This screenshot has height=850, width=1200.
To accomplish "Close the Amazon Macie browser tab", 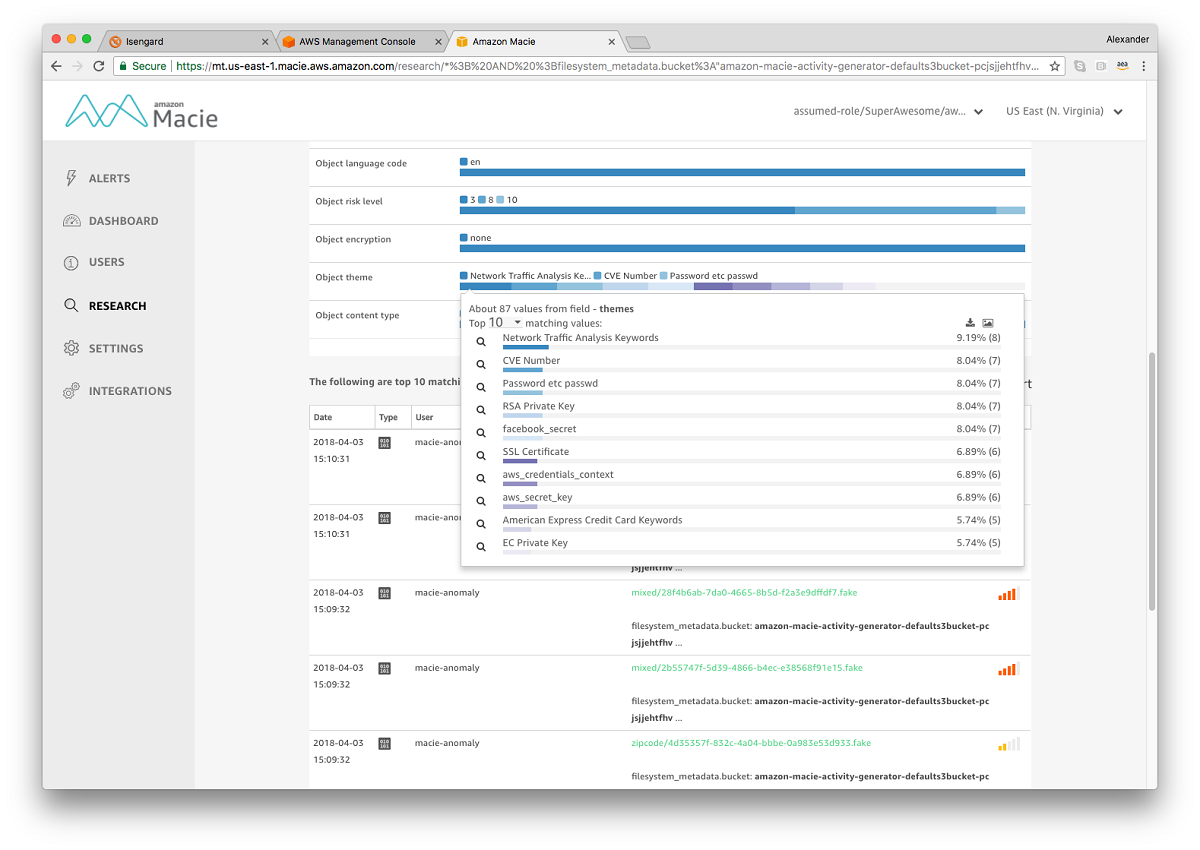I will [x=612, y=42].
